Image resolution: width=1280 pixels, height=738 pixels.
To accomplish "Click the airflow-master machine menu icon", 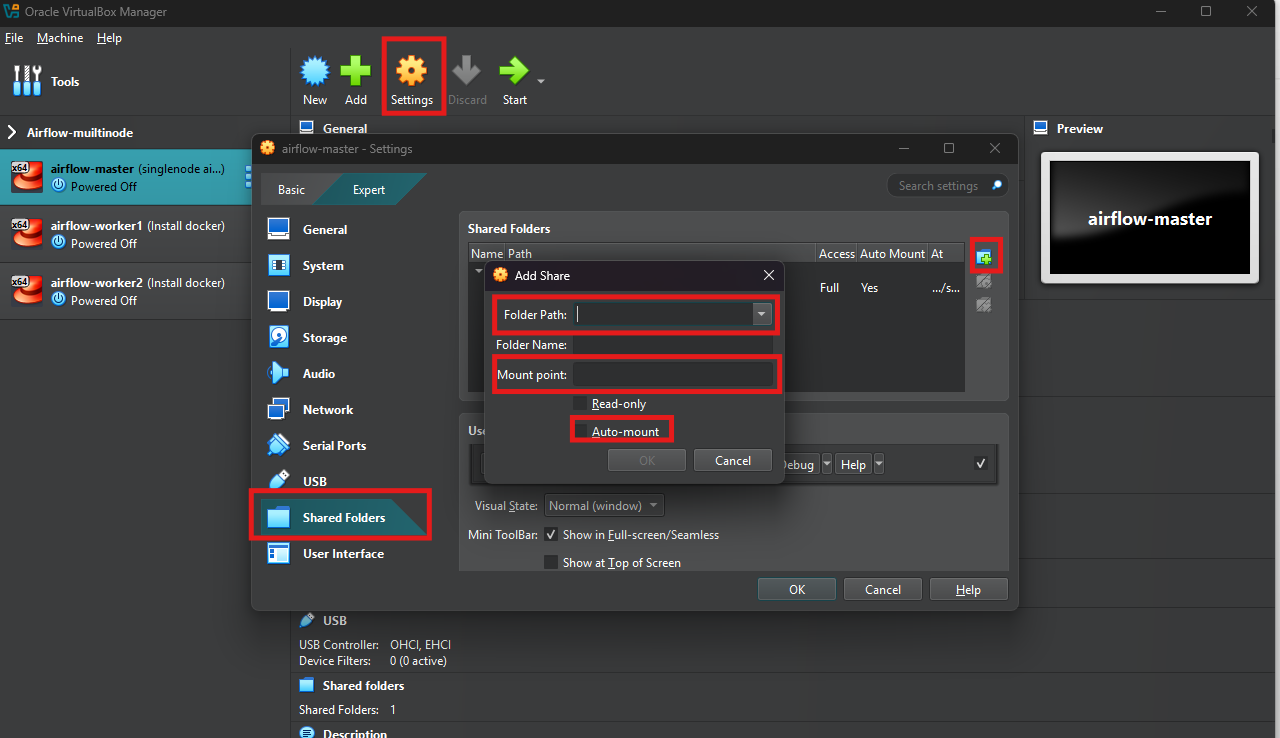I will (247, 178).
